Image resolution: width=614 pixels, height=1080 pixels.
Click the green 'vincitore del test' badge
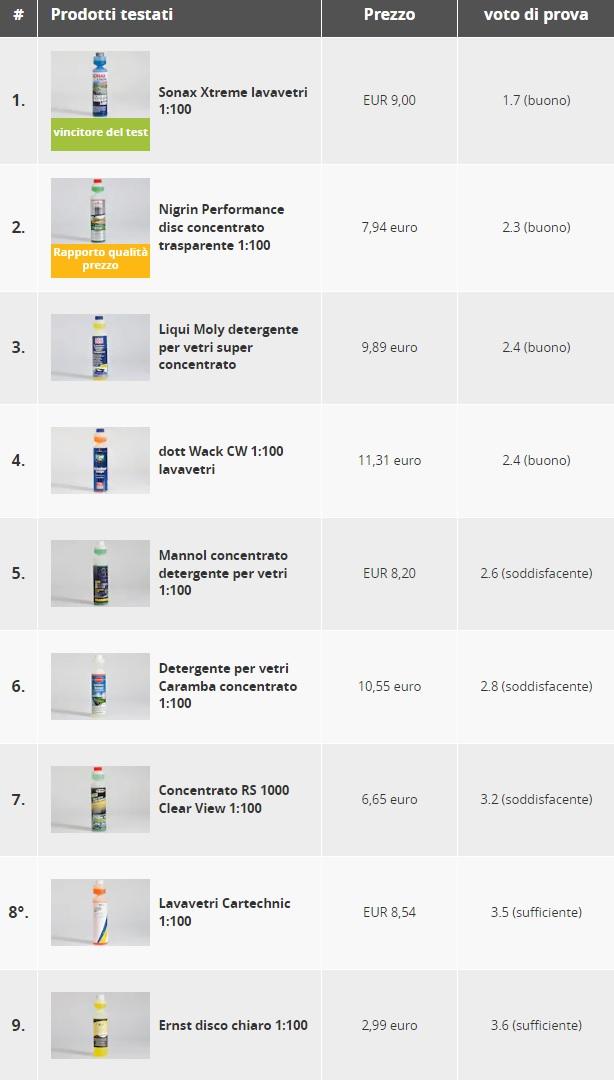coord(100,134)
